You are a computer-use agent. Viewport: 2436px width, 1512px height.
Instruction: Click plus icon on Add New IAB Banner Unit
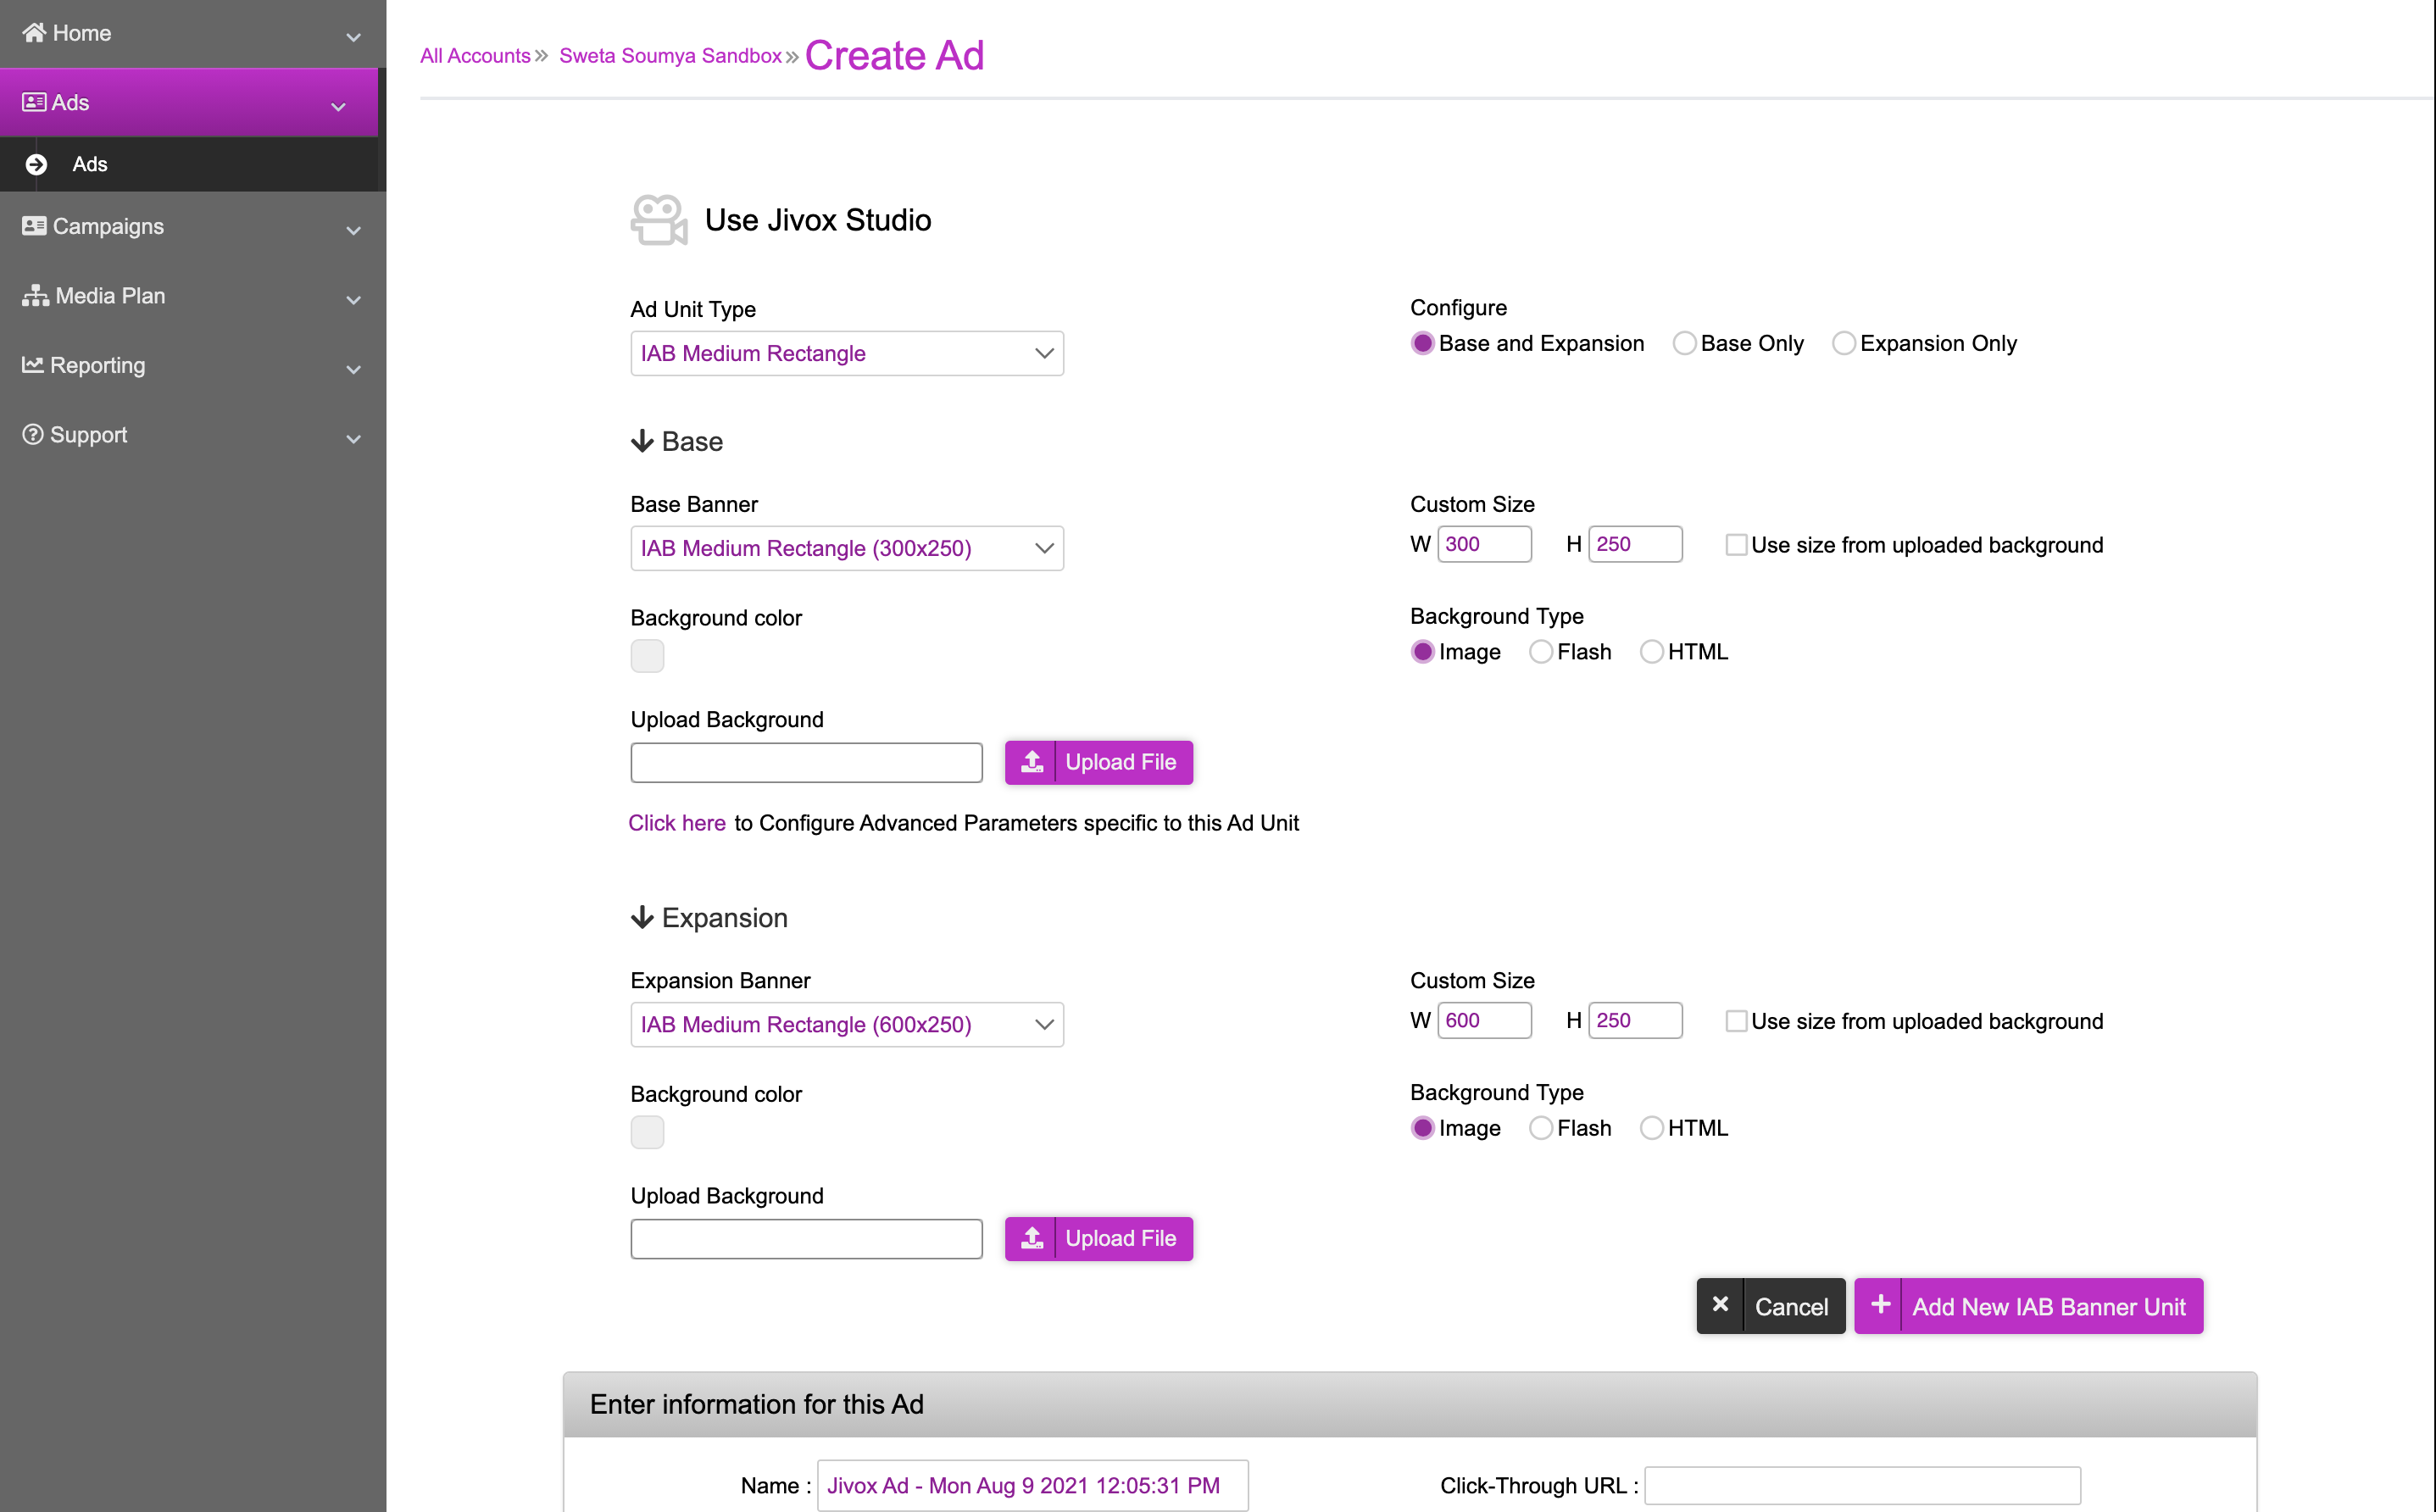(x=1880, y=1304)
